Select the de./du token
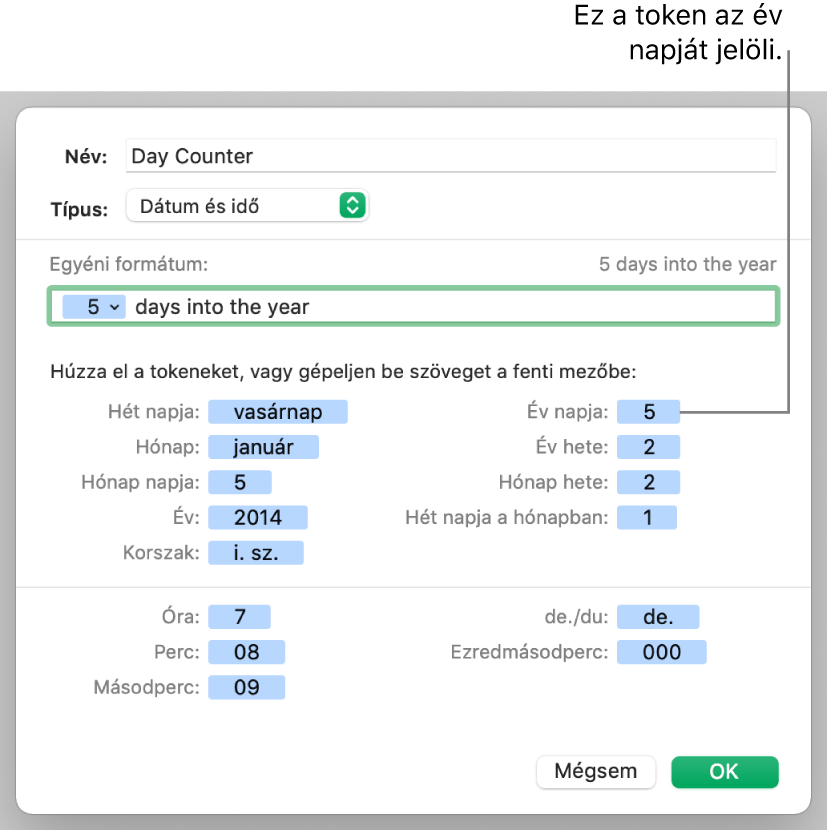This screenshot has height=830, width=828. click(x=658, y=617)
